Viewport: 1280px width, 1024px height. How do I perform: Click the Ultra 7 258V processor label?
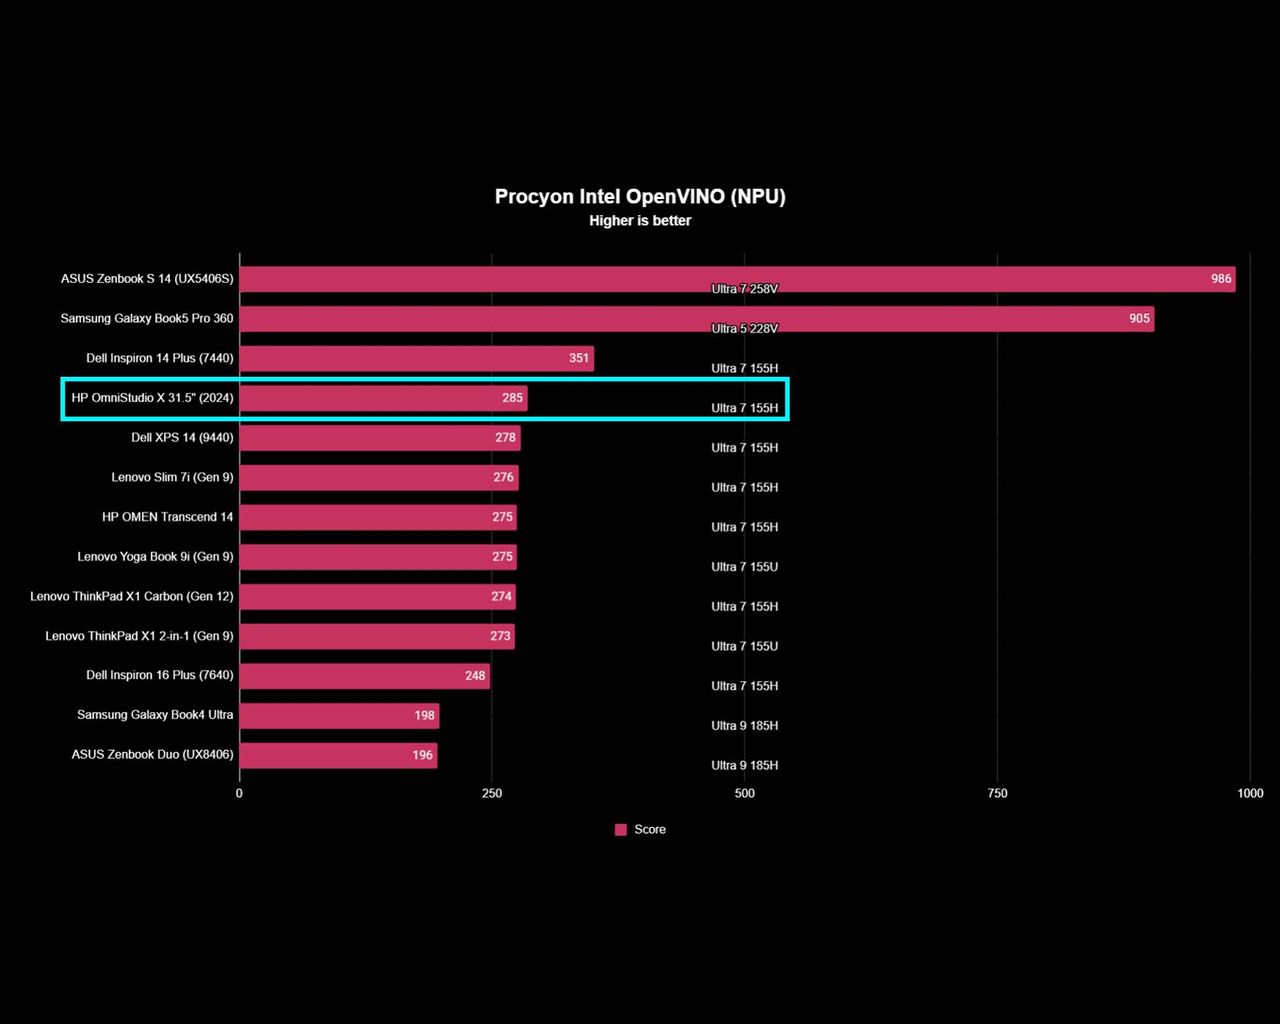pyautogui.click(x=744, y=289)
